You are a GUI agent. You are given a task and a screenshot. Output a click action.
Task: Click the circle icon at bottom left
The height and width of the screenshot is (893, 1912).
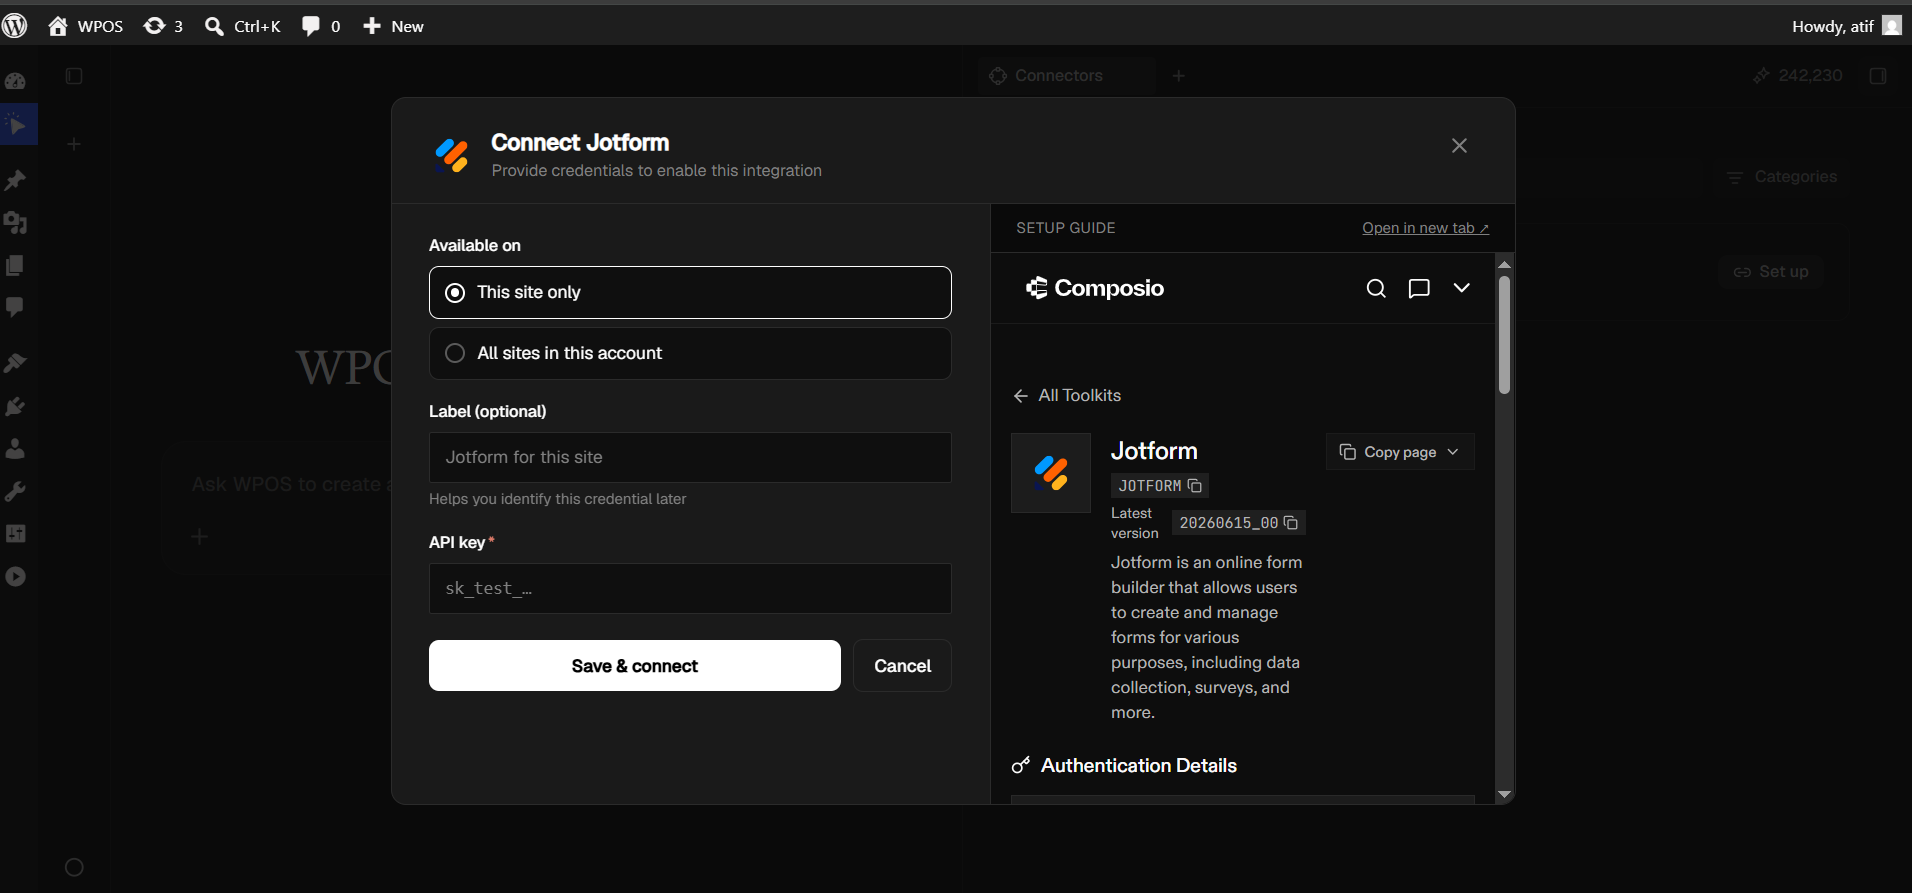click(x=74, y=867)
